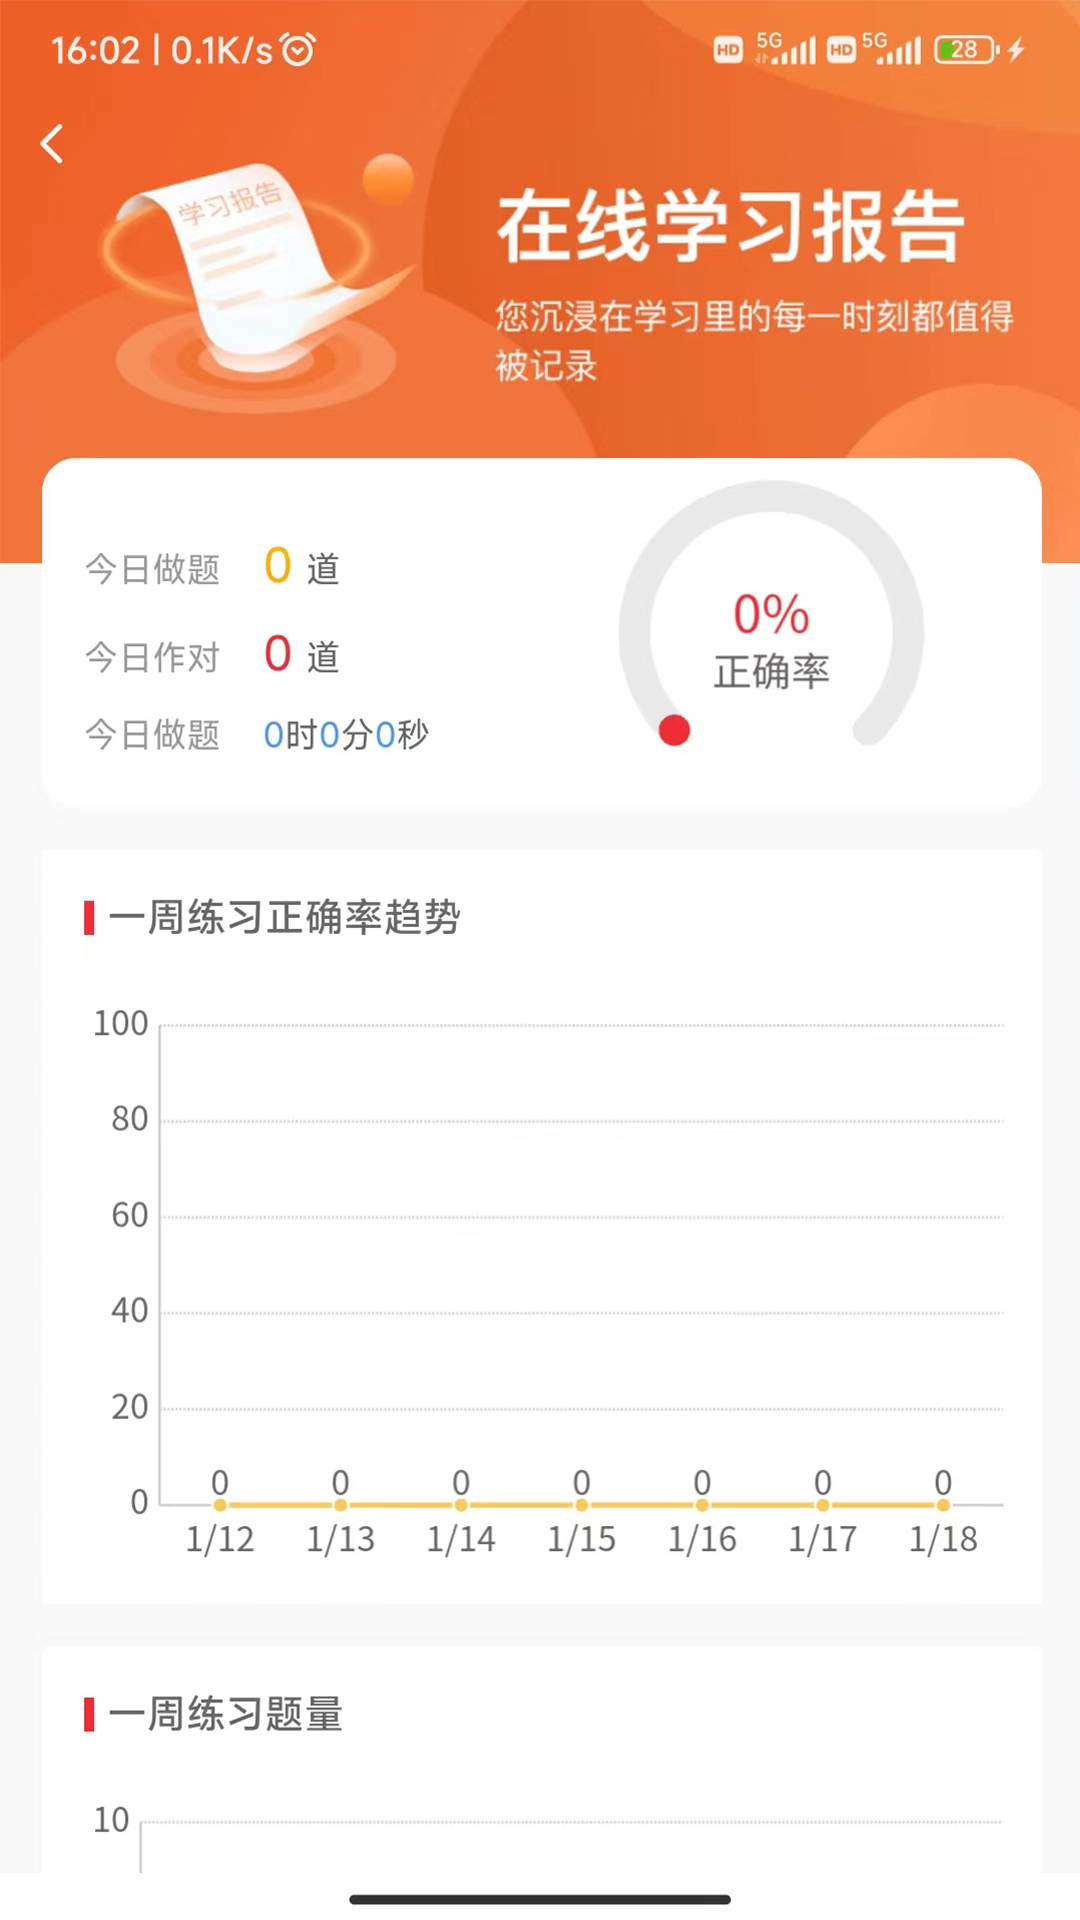Tap the back arrow icon
Screen dimensions: 1080x1920
click(x=52, y=144)
